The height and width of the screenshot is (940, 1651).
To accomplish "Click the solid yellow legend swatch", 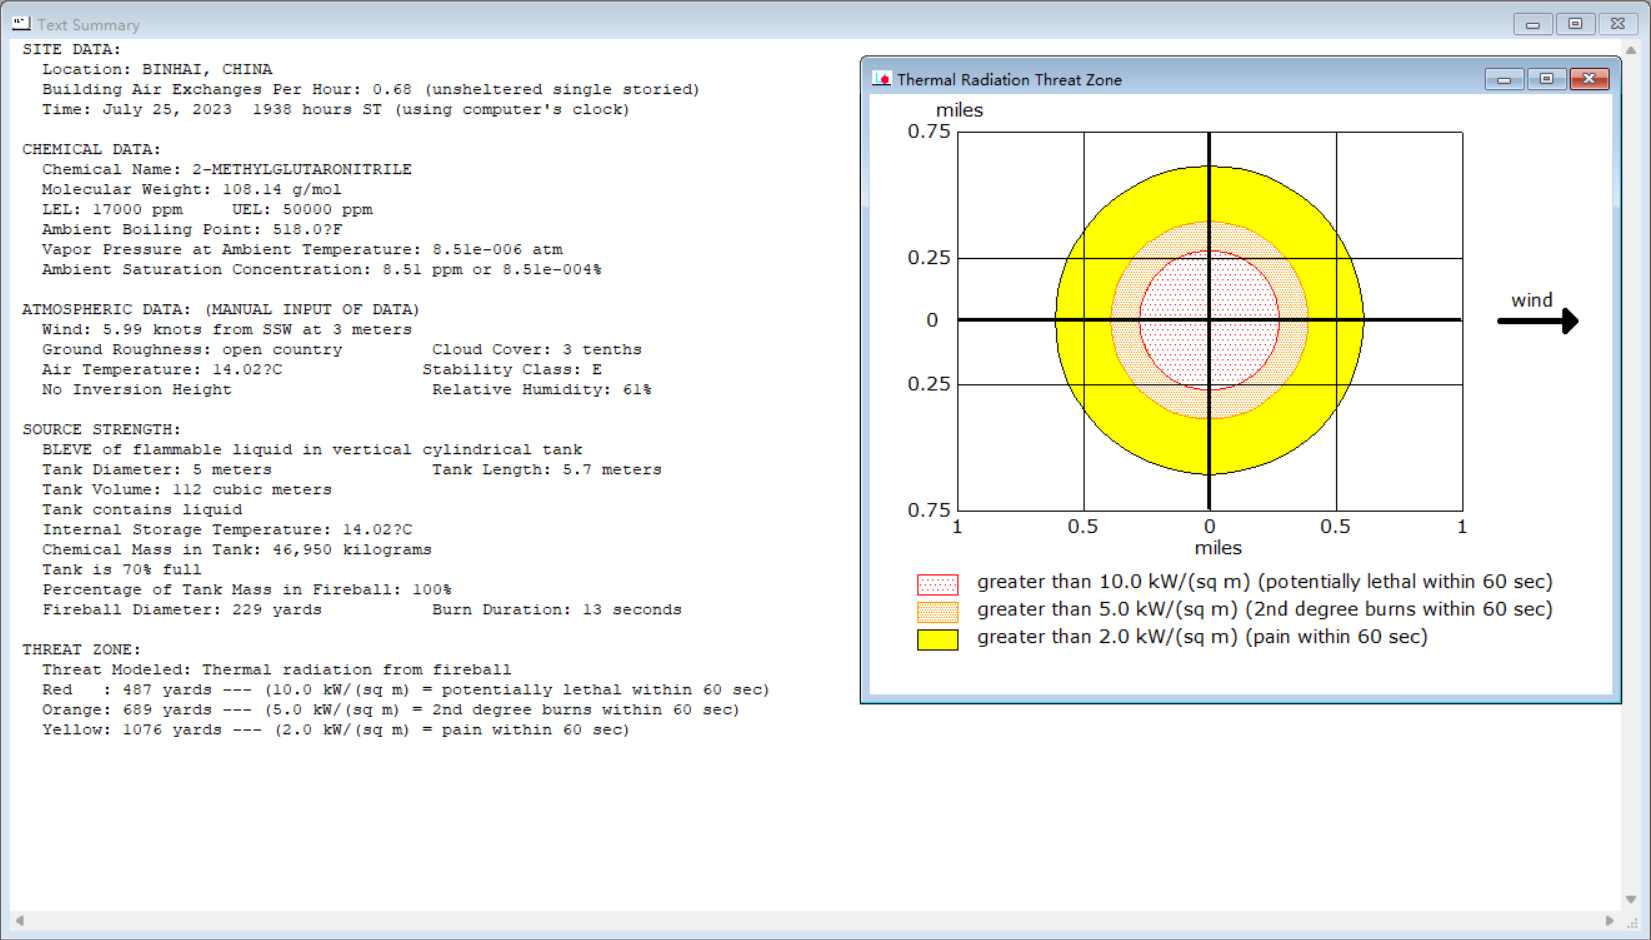I will click(x=938, y=640).
